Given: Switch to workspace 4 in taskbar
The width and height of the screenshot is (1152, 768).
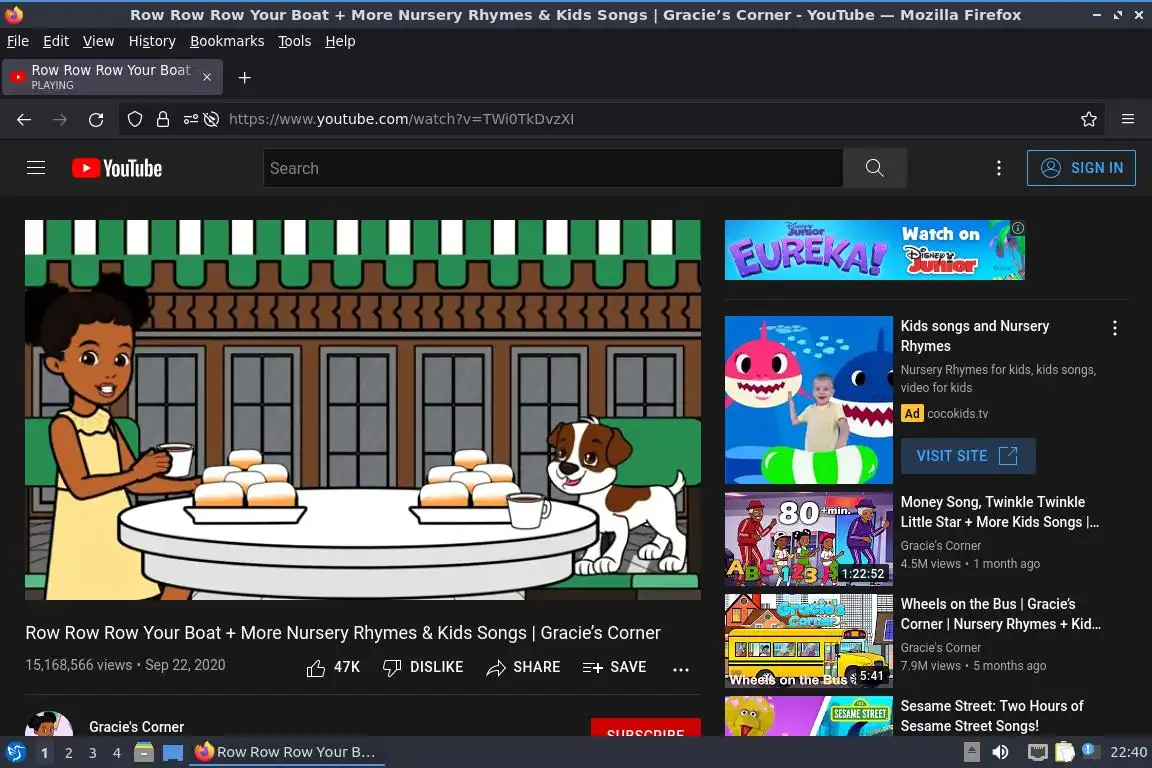Looking at the screenshot, I should 117,753.
